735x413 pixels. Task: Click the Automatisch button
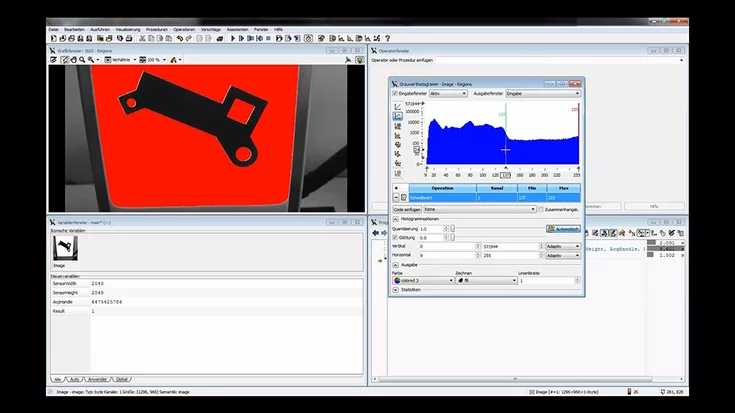pyautogui.click(x=563, y=228)
